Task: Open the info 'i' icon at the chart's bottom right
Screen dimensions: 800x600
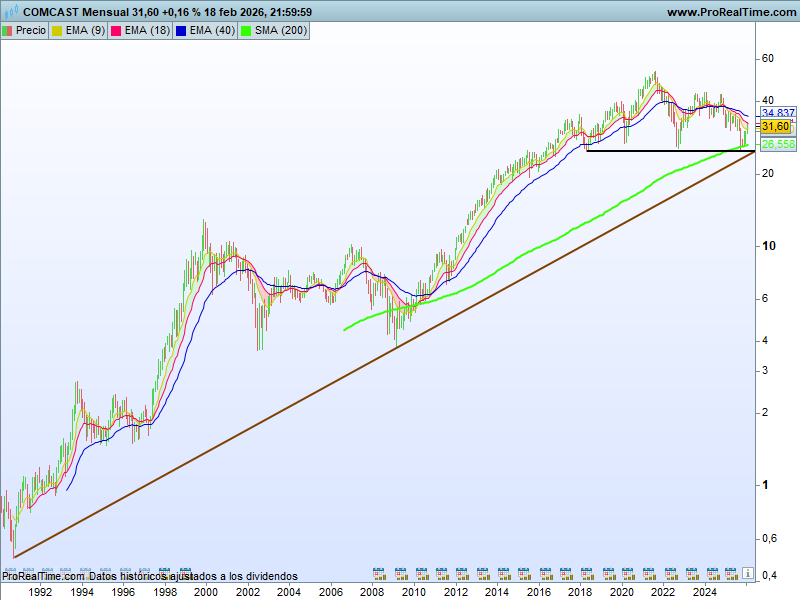Action: point(747,573)
